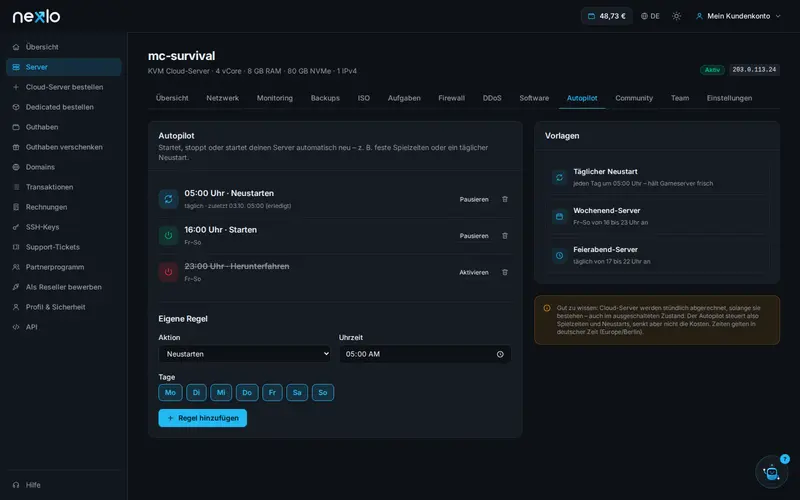Open the Aktion dropdown showing Neustarten
This screenshot has height=500, width=800.
244,354
